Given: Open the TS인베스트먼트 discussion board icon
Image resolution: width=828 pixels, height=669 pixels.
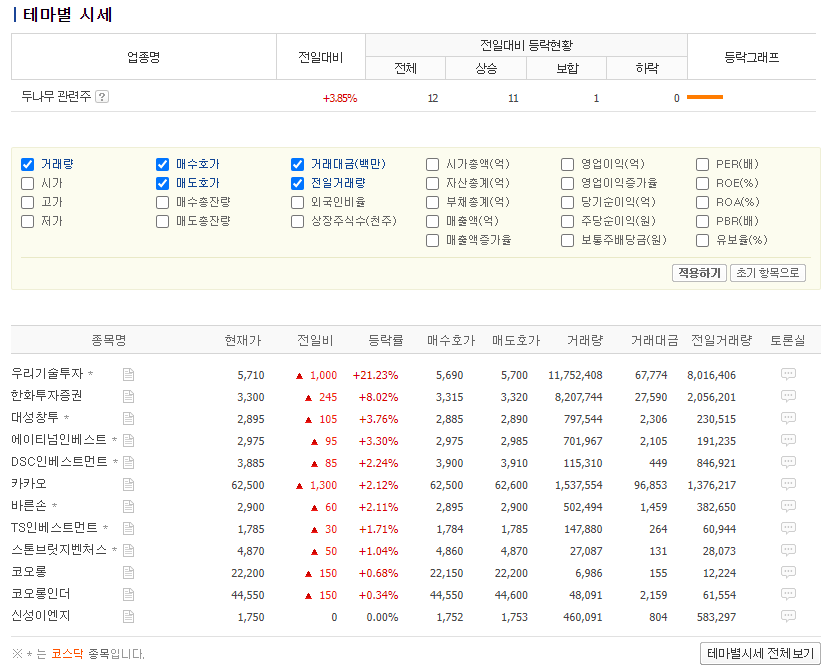Looking at the screenshot, I should click(788, 528).
